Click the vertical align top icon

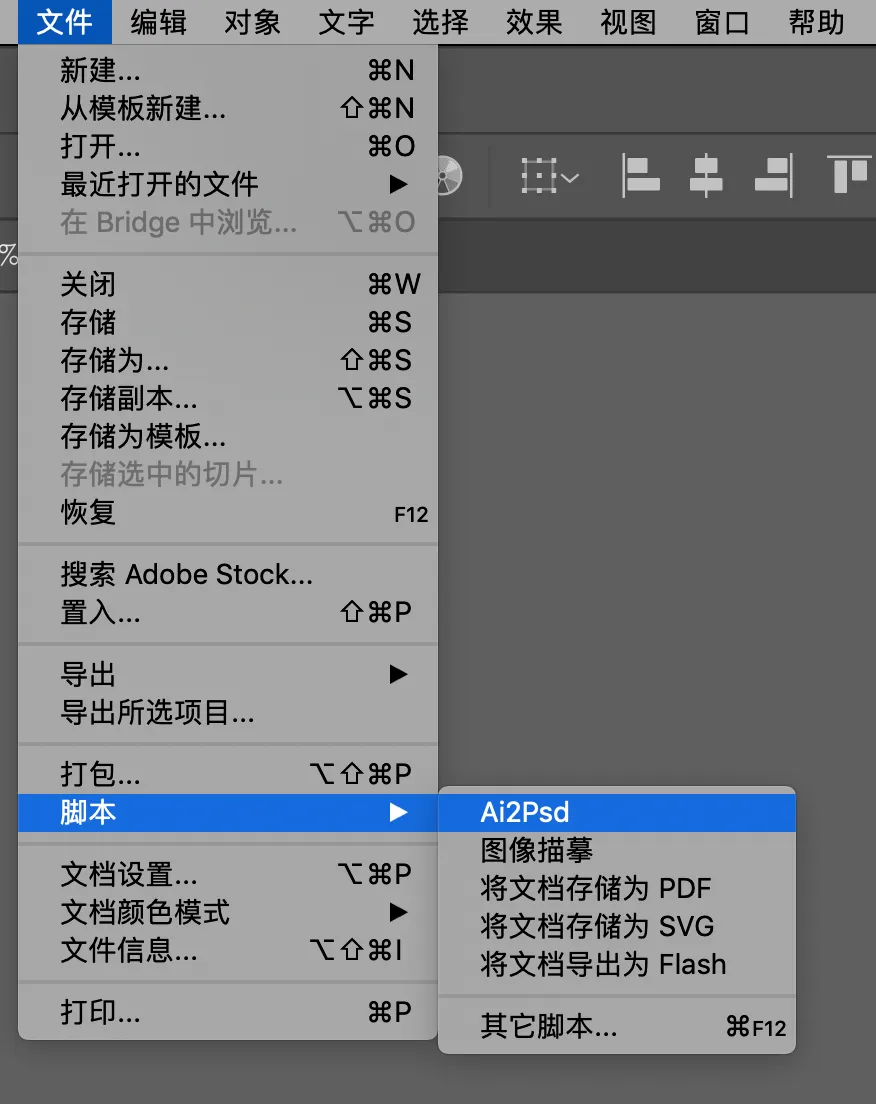(x=850, y=173)
